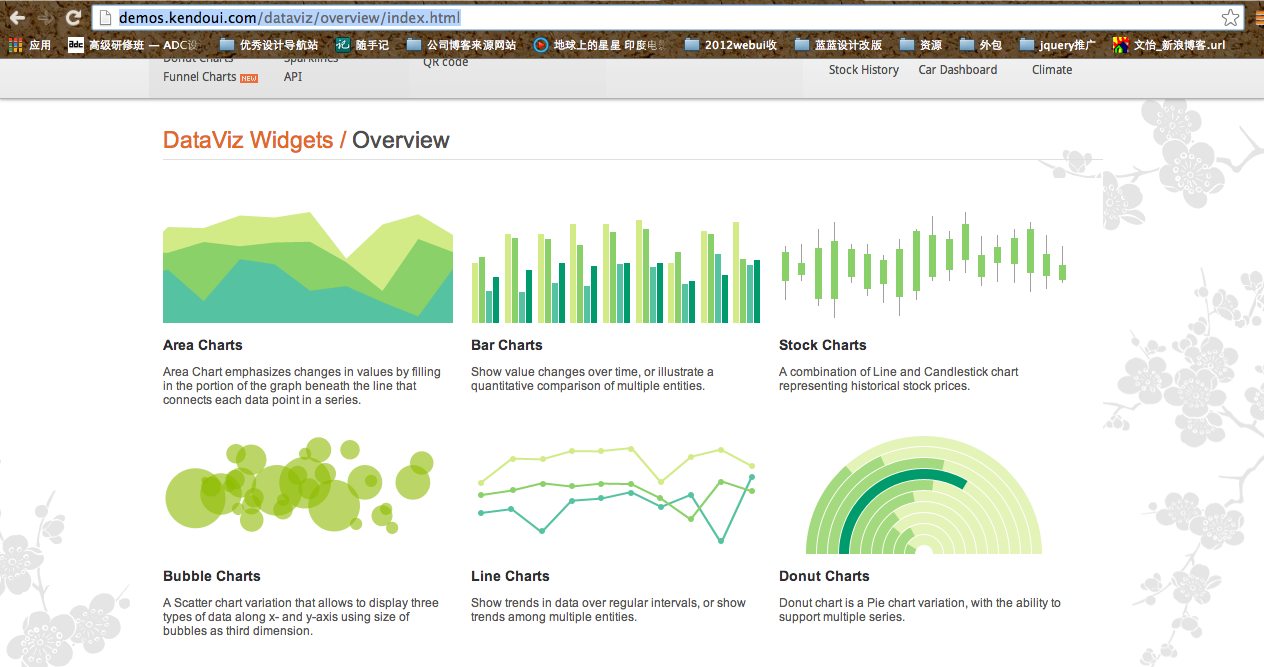Click the browser back arrow

[x=17, y=18]
